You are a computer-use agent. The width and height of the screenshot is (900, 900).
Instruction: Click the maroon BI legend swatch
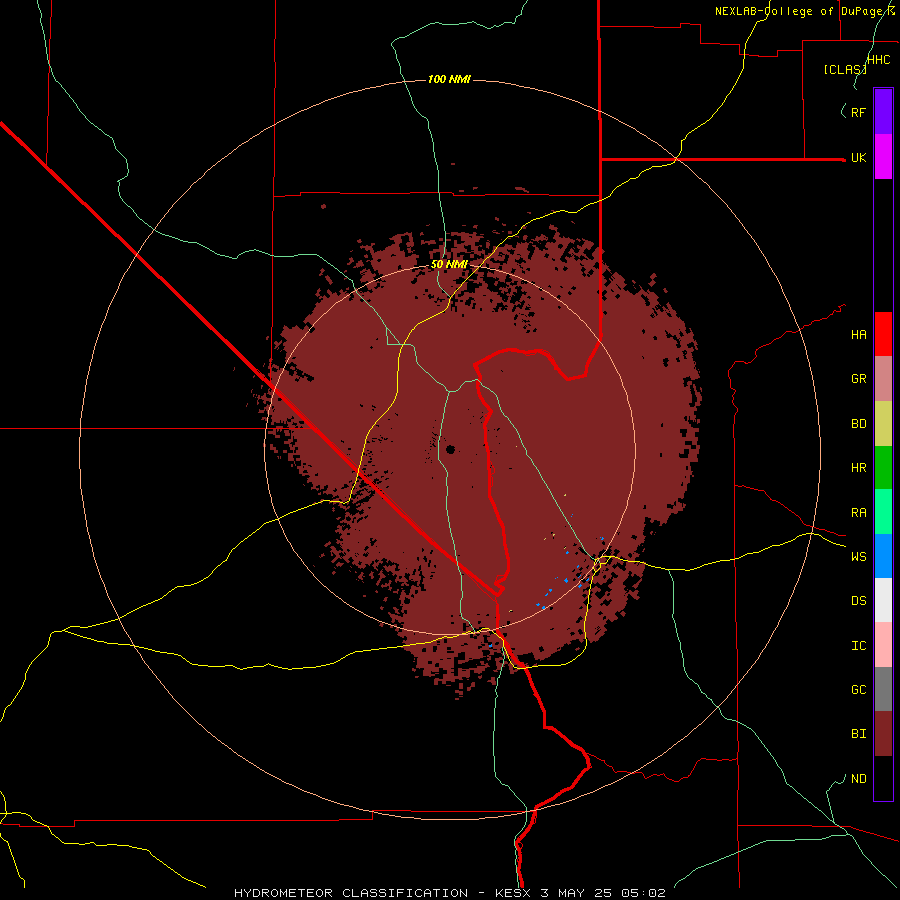(x=883, y=734)
